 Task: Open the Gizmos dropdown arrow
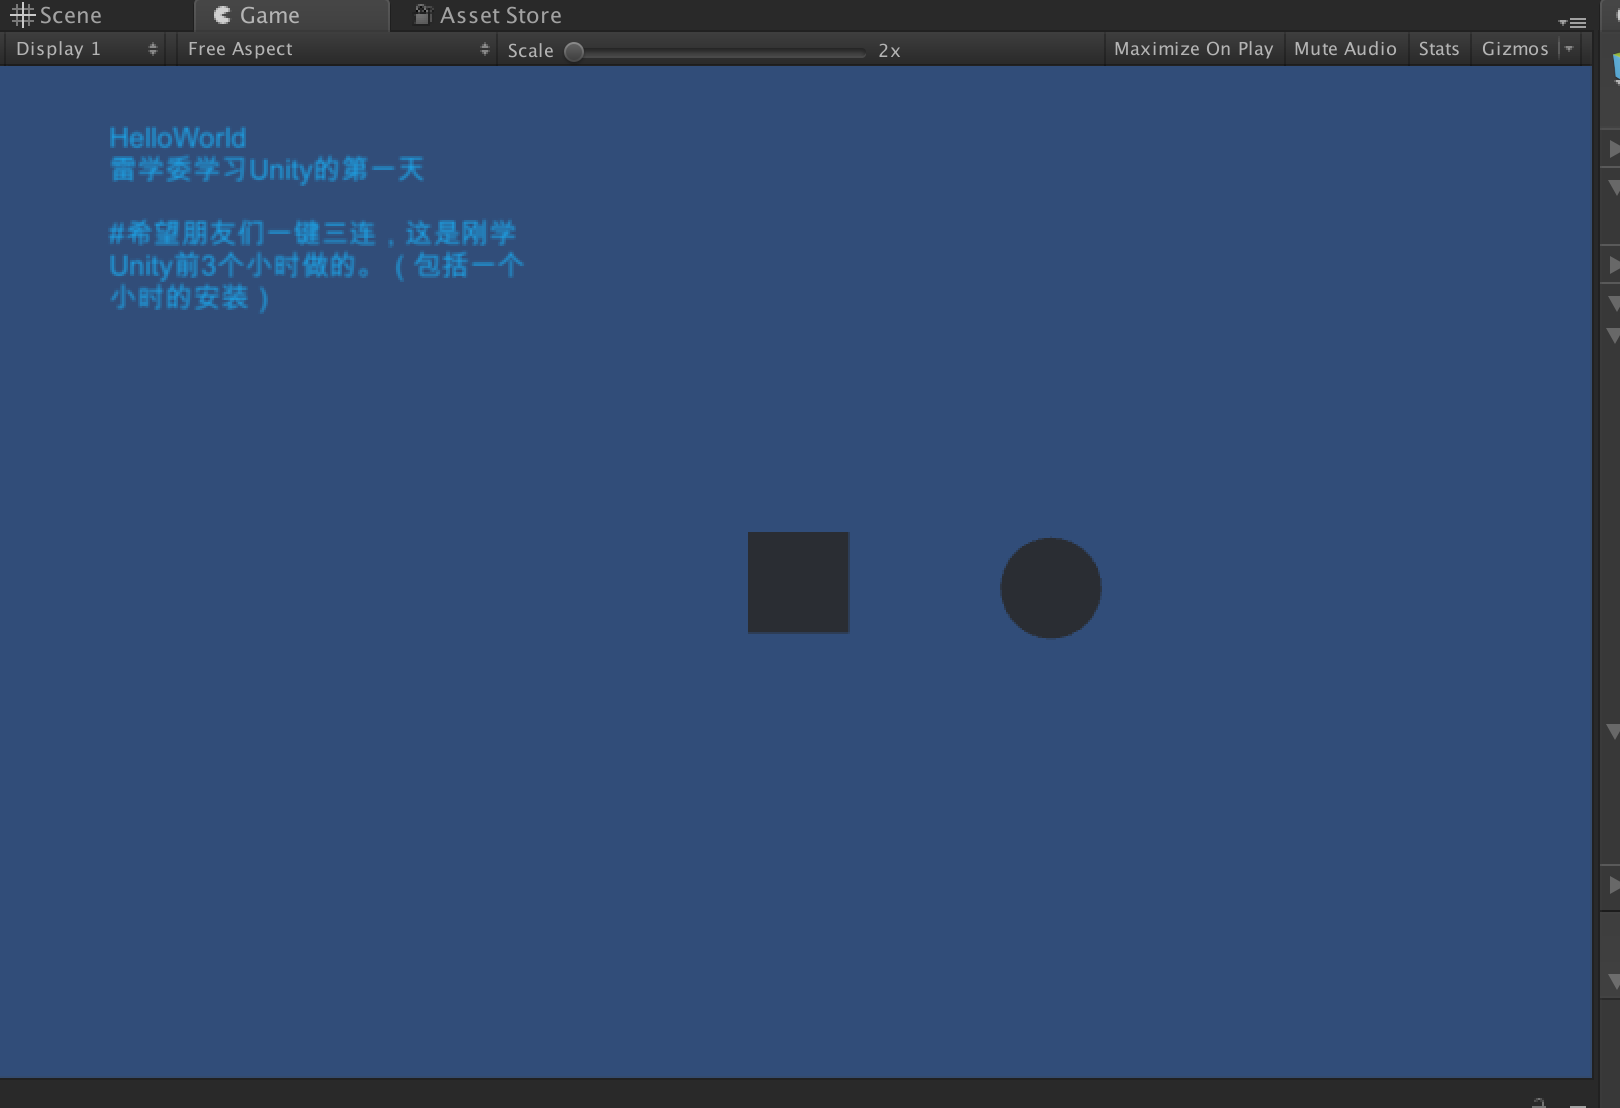[x=1569, y=49]
